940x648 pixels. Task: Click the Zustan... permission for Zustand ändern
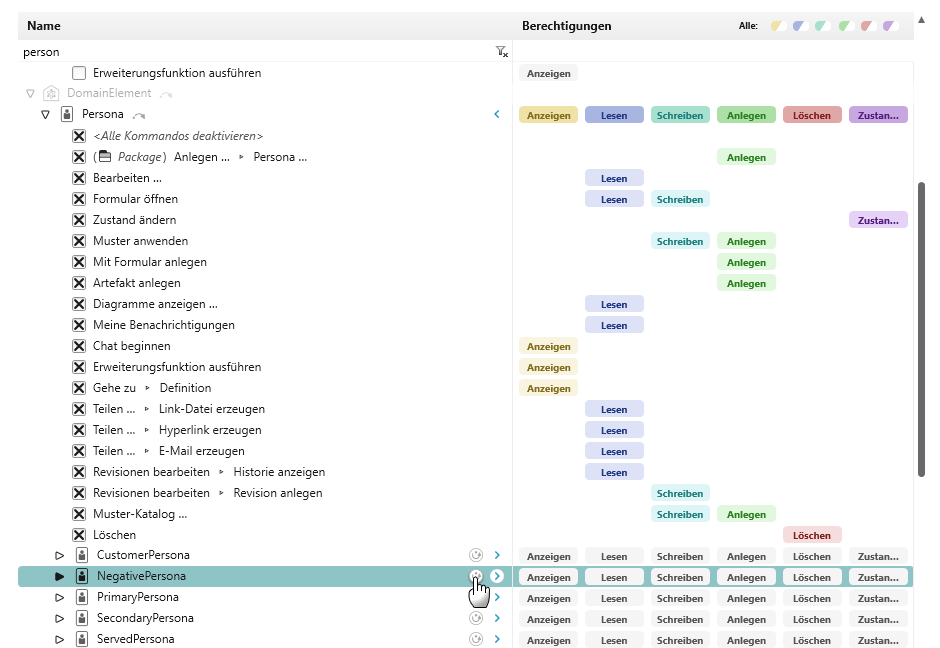click(x=878, y=220)
